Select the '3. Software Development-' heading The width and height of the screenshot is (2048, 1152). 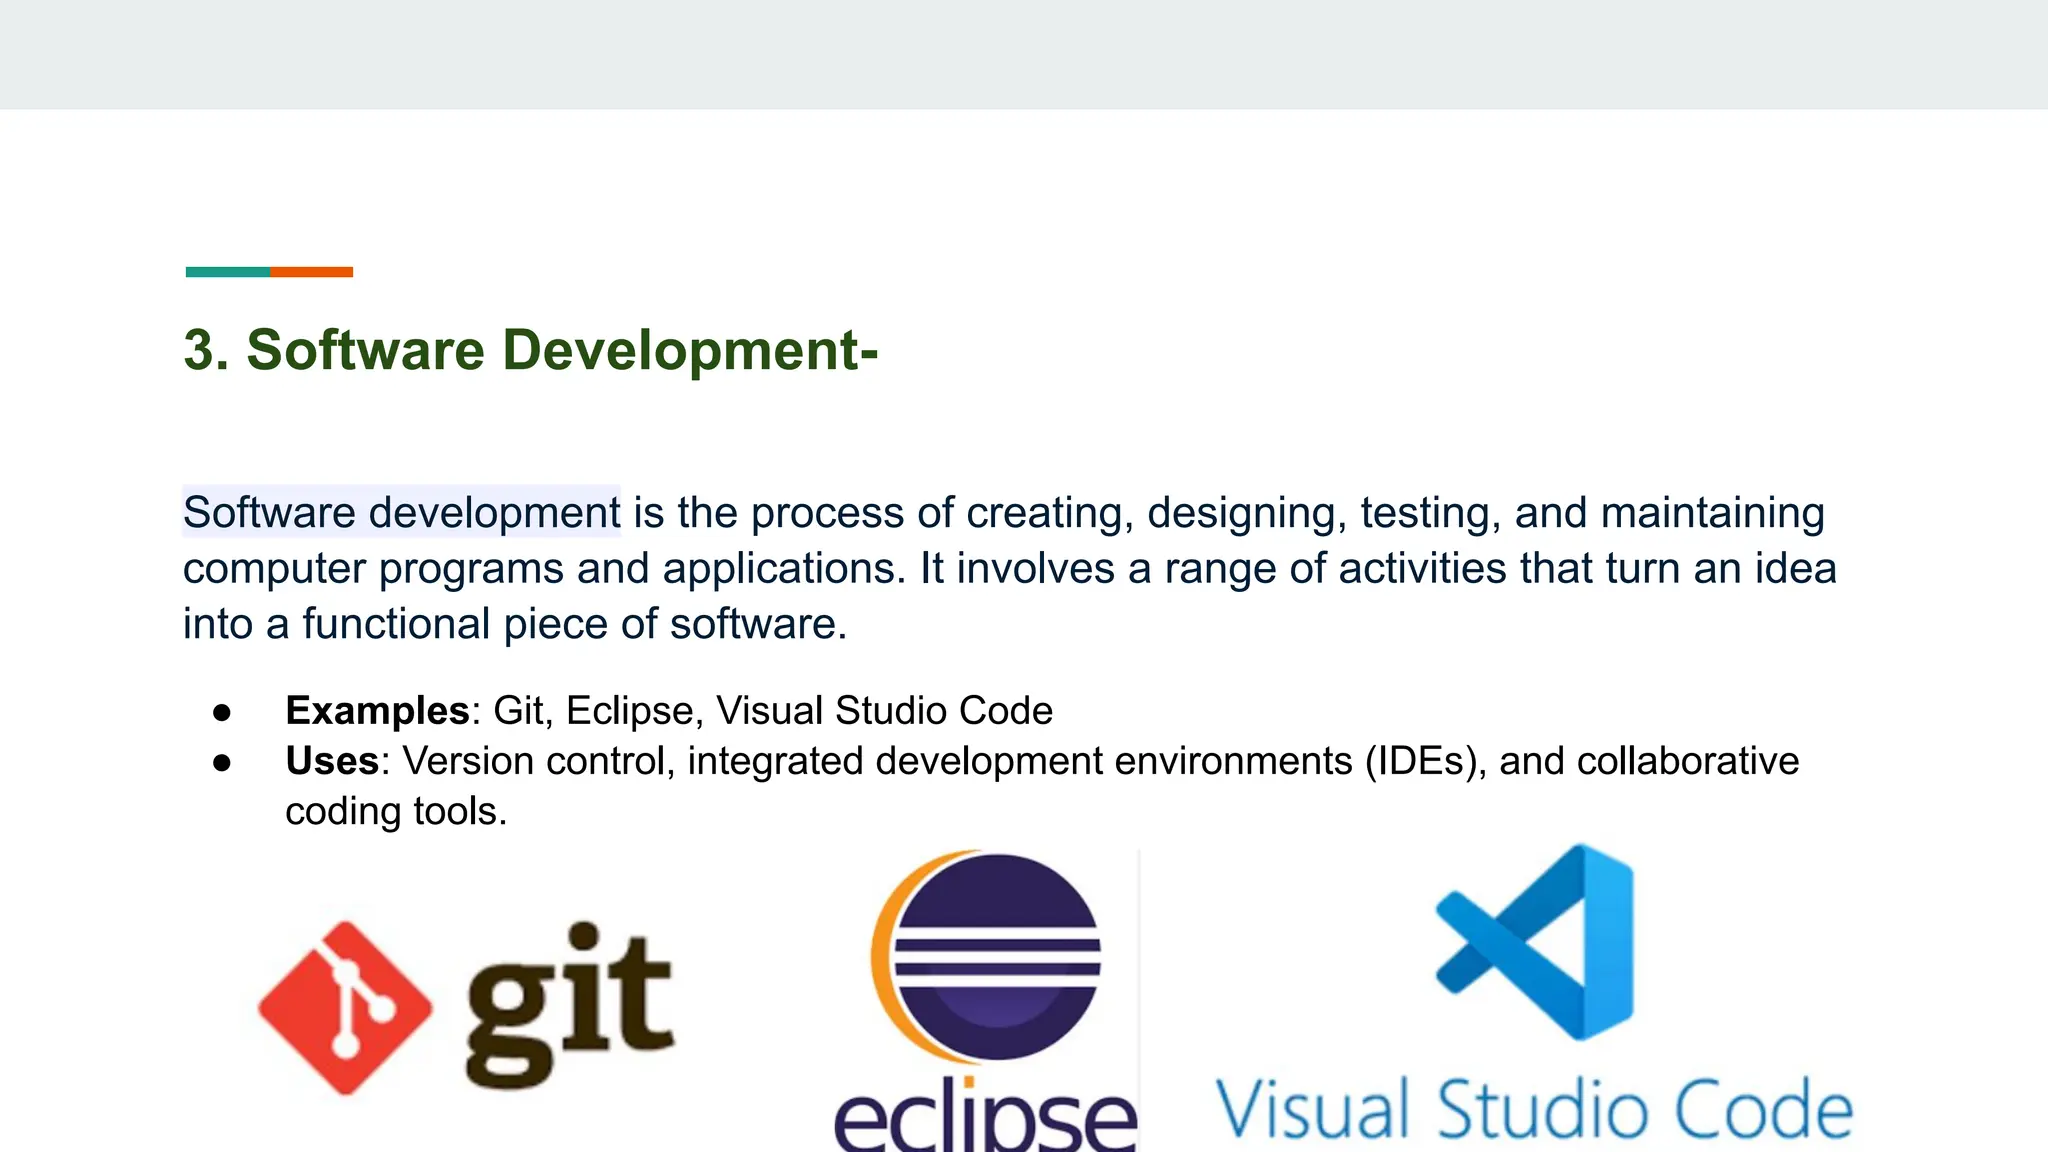coord(531,350)
